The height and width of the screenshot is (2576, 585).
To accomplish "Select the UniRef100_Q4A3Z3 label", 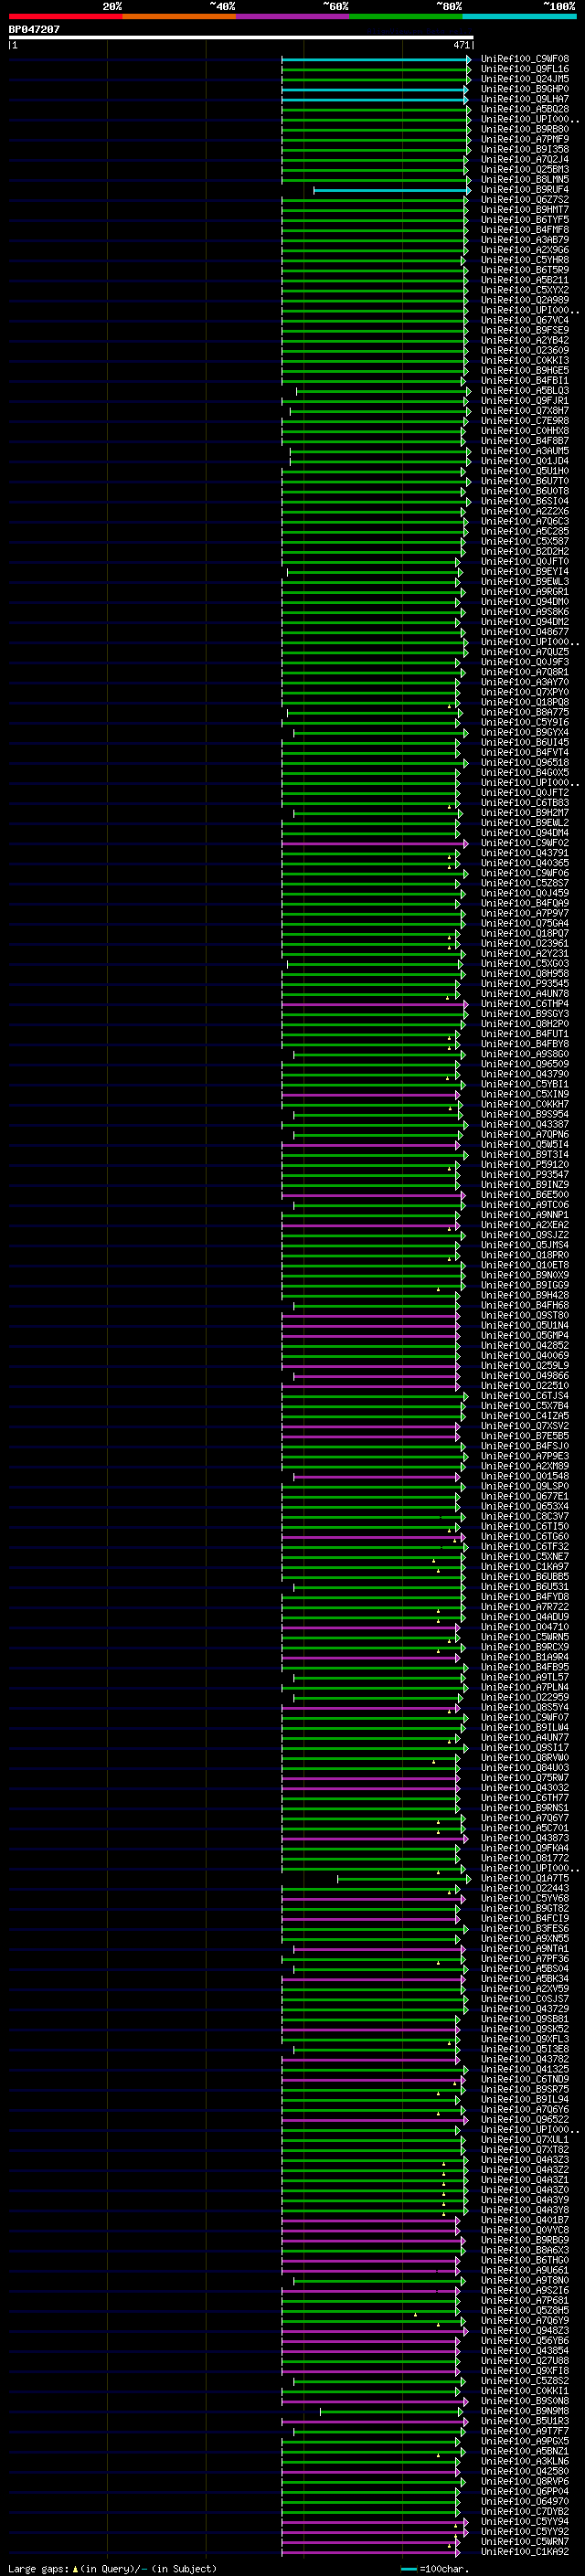I will (x=524, y=2160).
